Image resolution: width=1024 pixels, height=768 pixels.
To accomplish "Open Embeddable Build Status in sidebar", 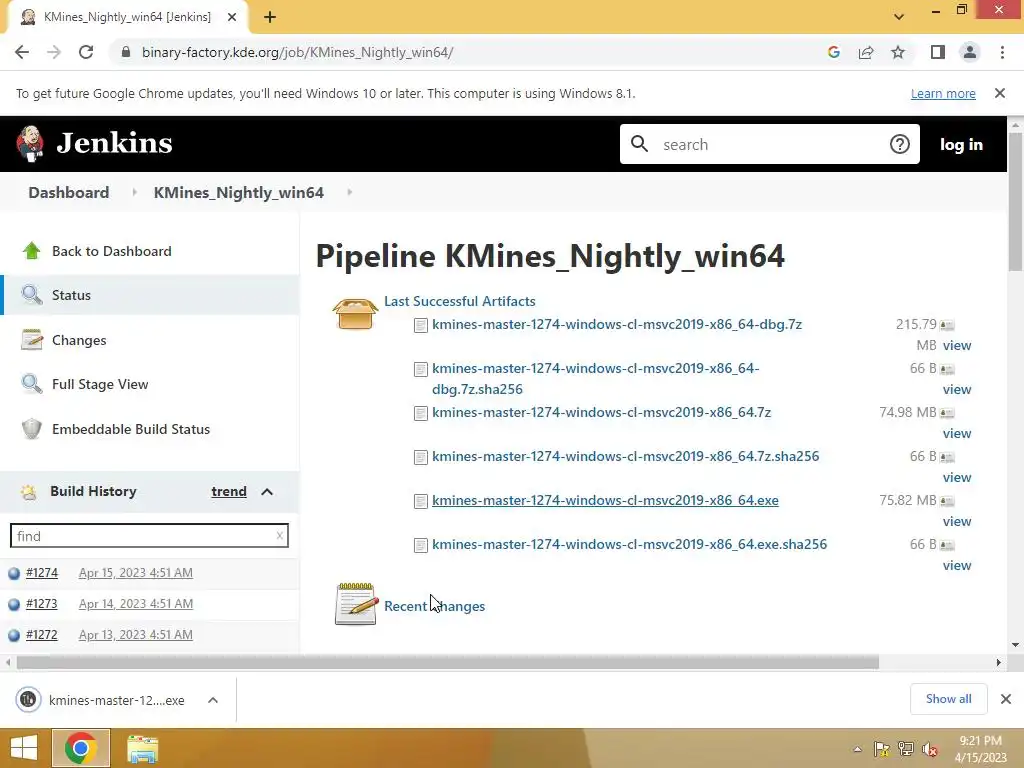I will [131, 429].
